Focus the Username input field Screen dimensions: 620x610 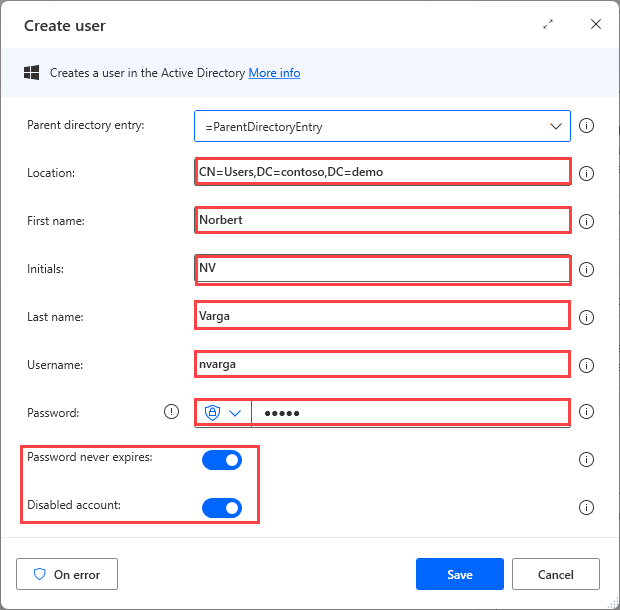pyautogui.click(x=383, y=364)
